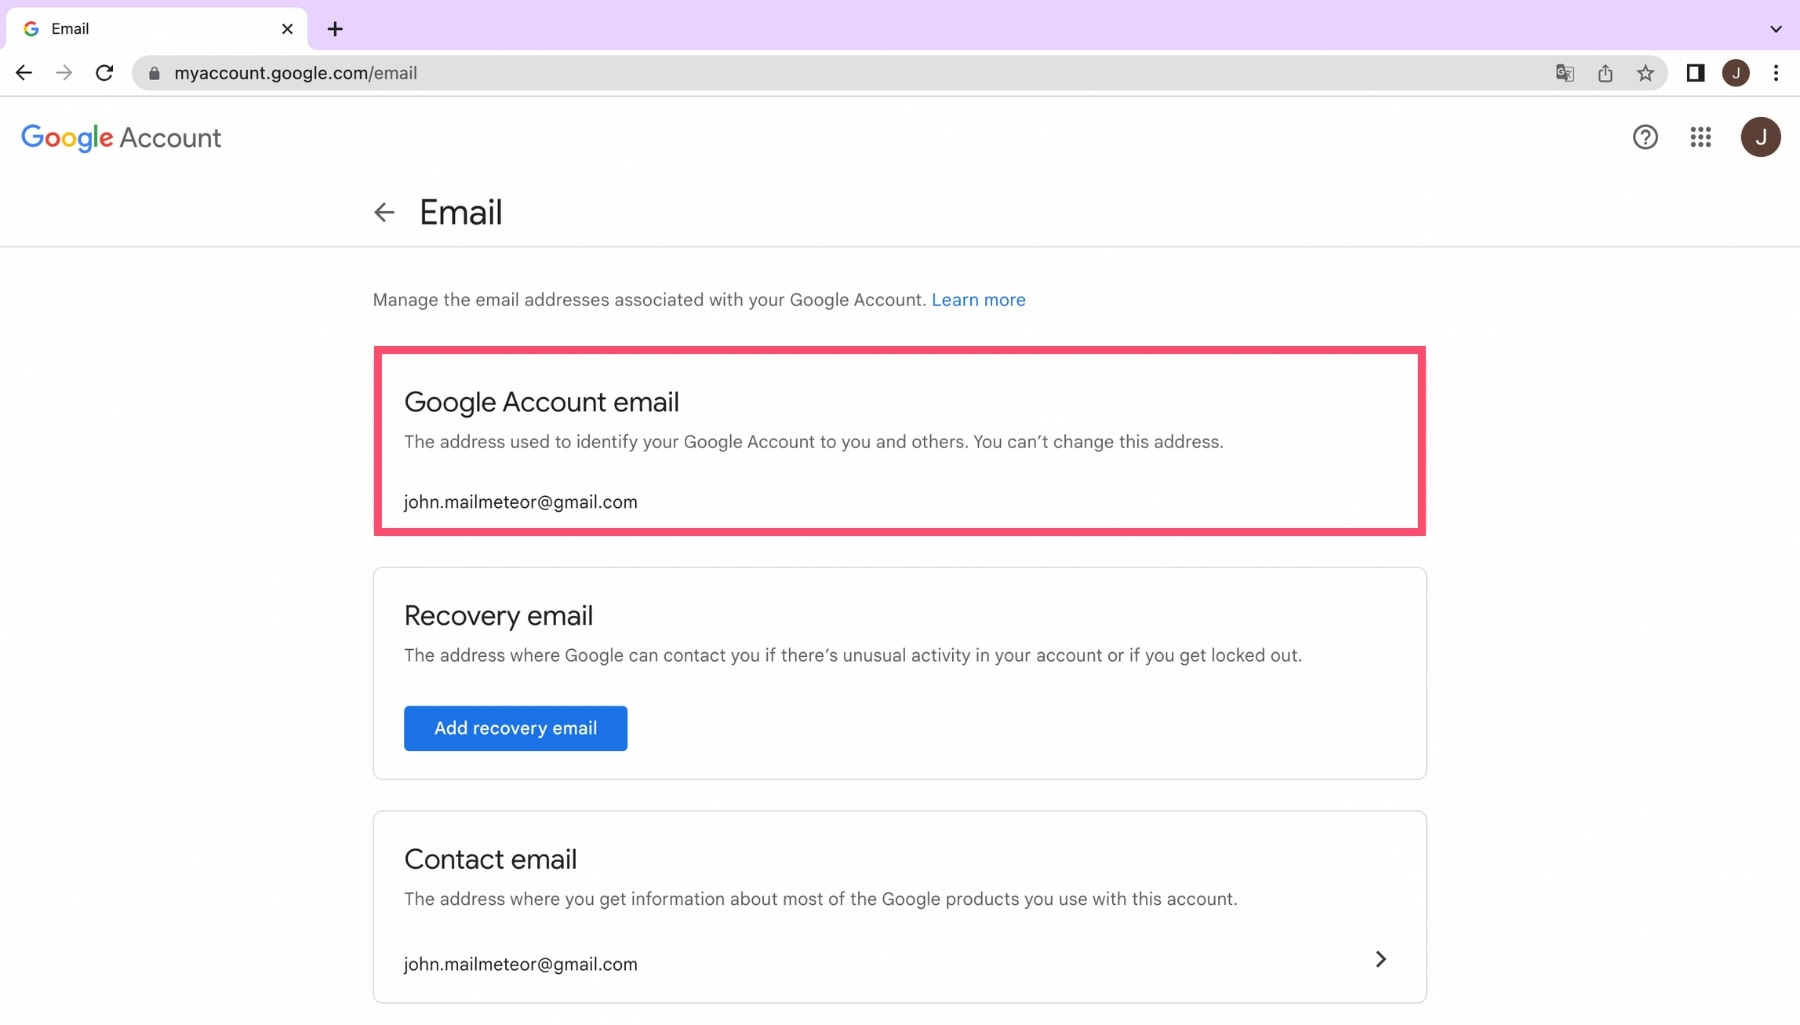Open the account avatar with letter J

tap(1761, 137)
